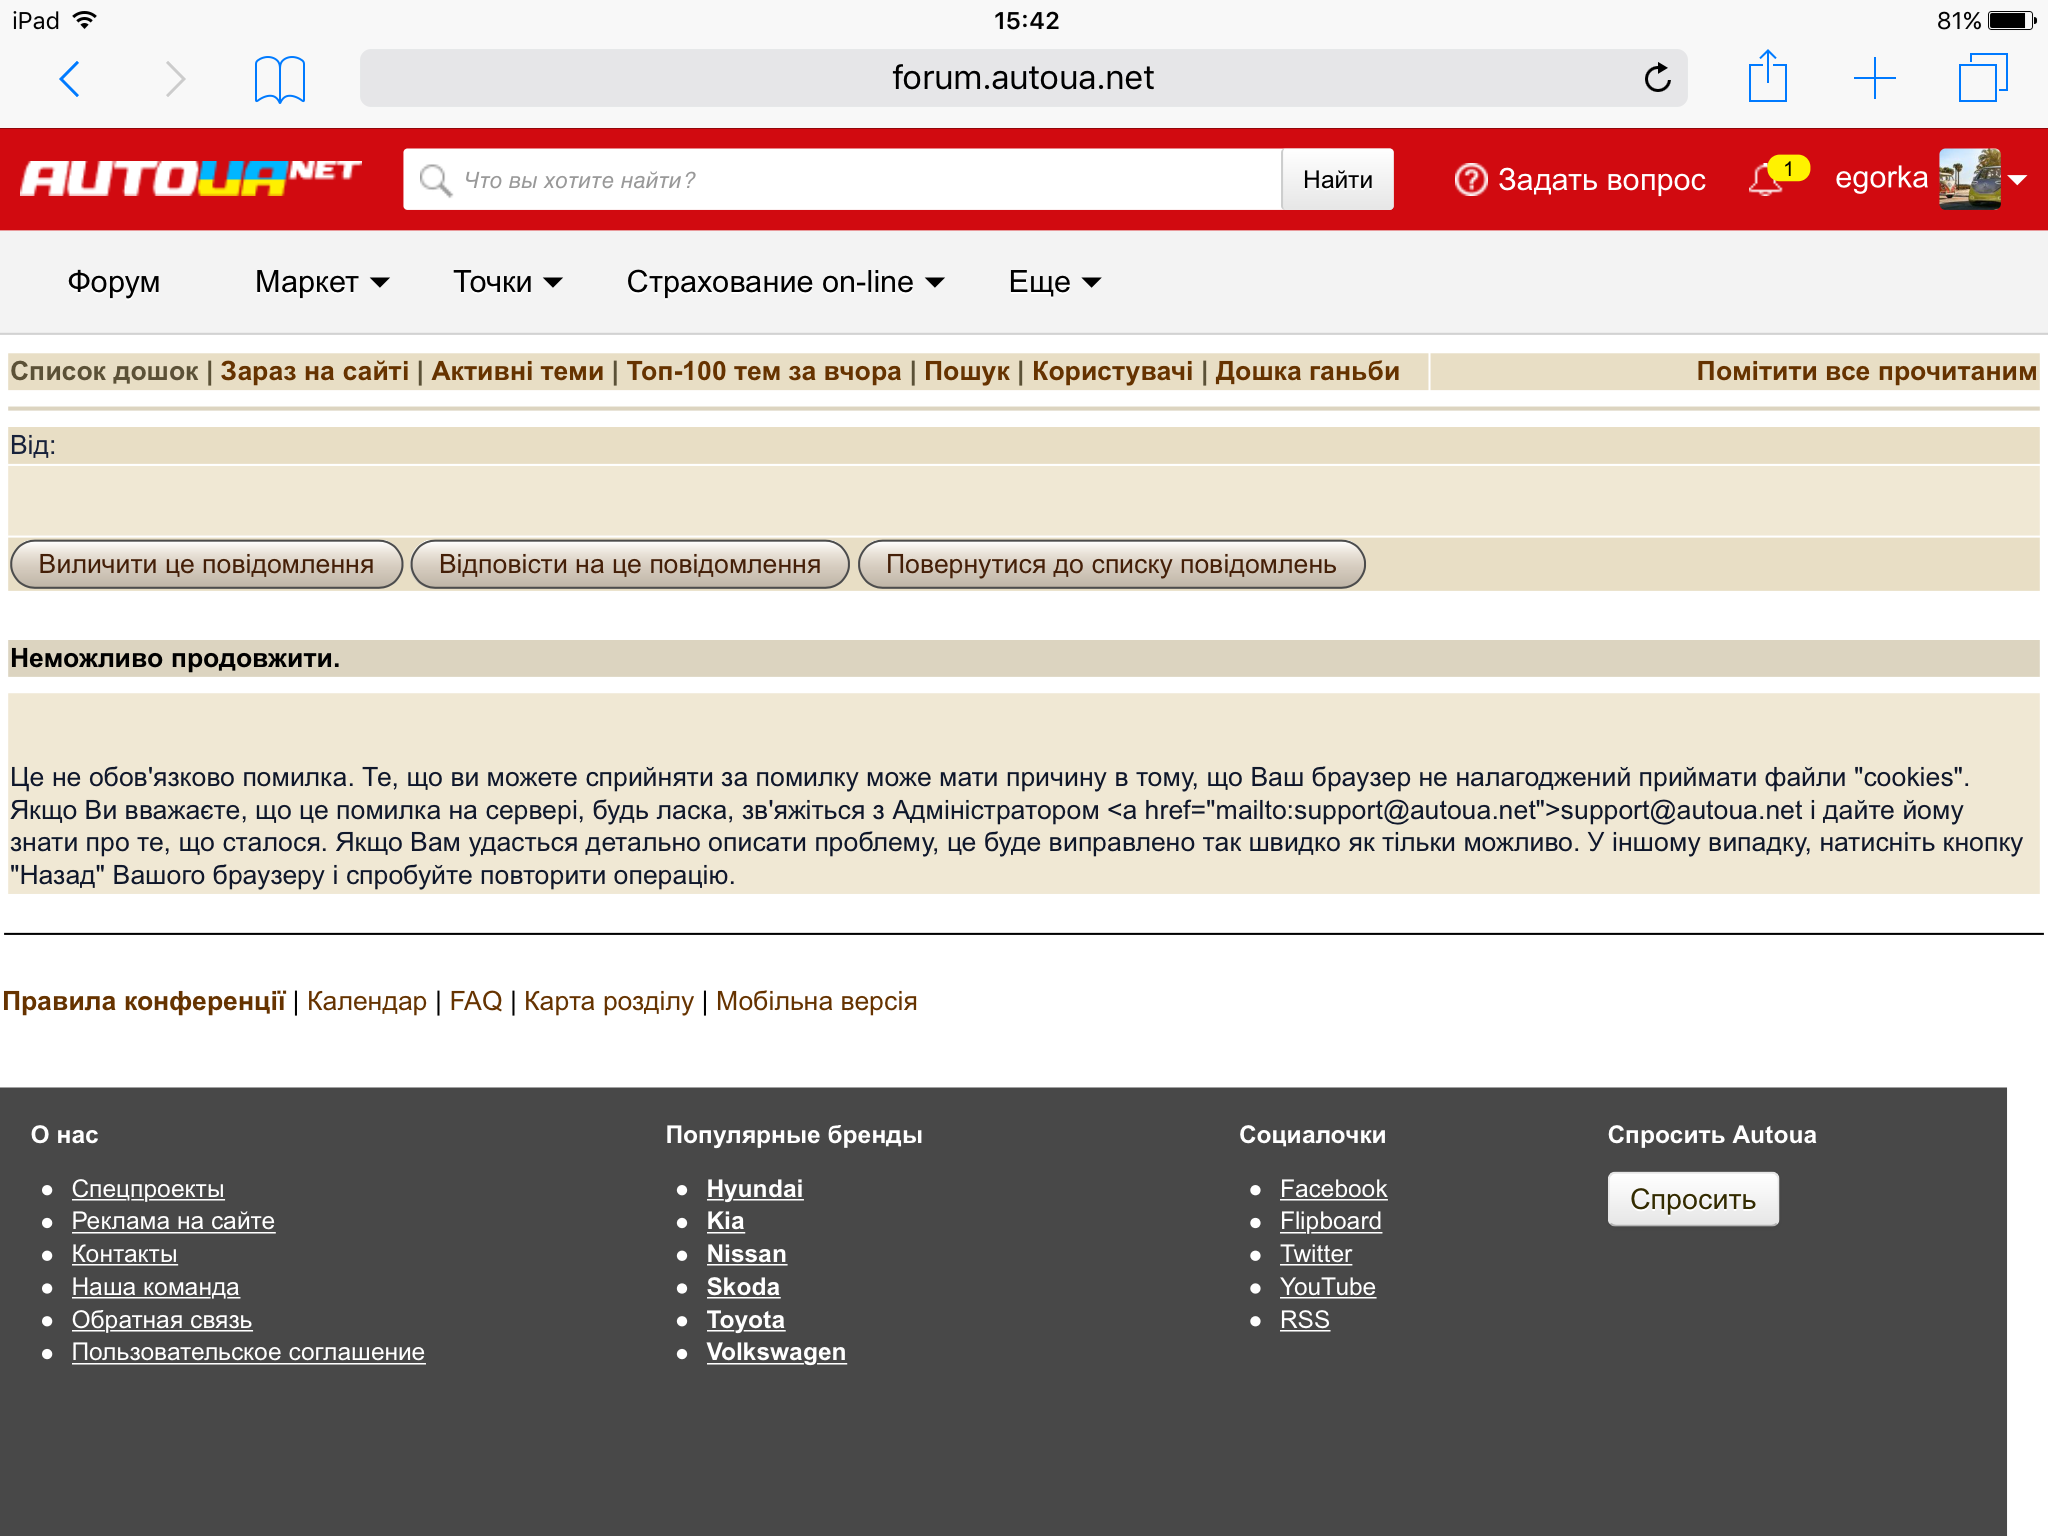Image resolution: width=2048 pixels, height=1536 pixels.
Task: Click egorka user avatar thumbnail
Action: pyautogui.click(x=1969, y=179)
